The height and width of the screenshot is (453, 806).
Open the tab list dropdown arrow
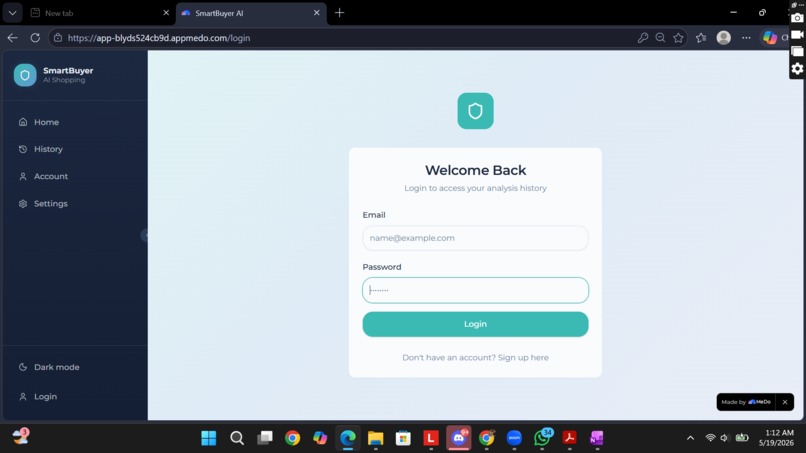point(12,13)
